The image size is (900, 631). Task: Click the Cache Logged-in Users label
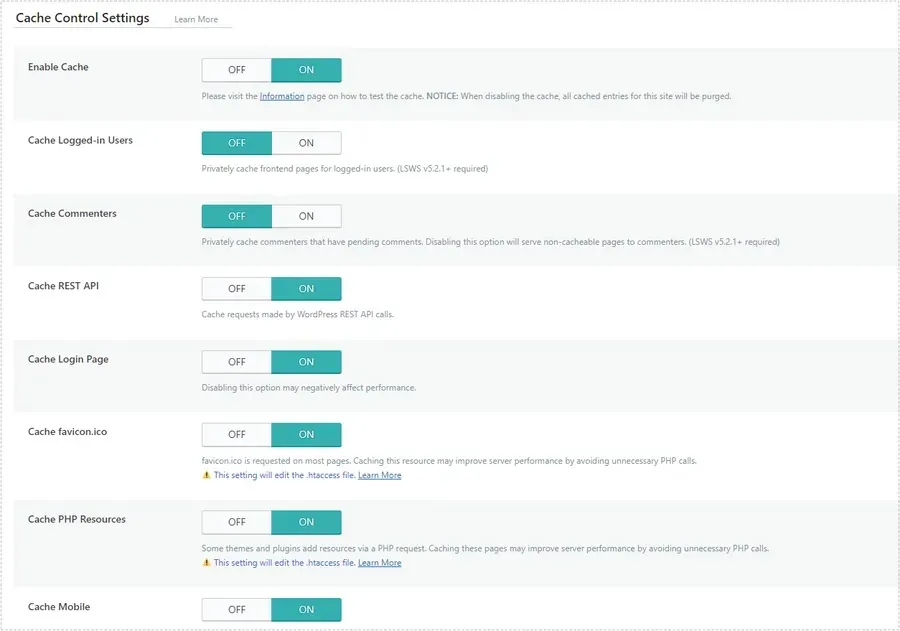point(80,140)
